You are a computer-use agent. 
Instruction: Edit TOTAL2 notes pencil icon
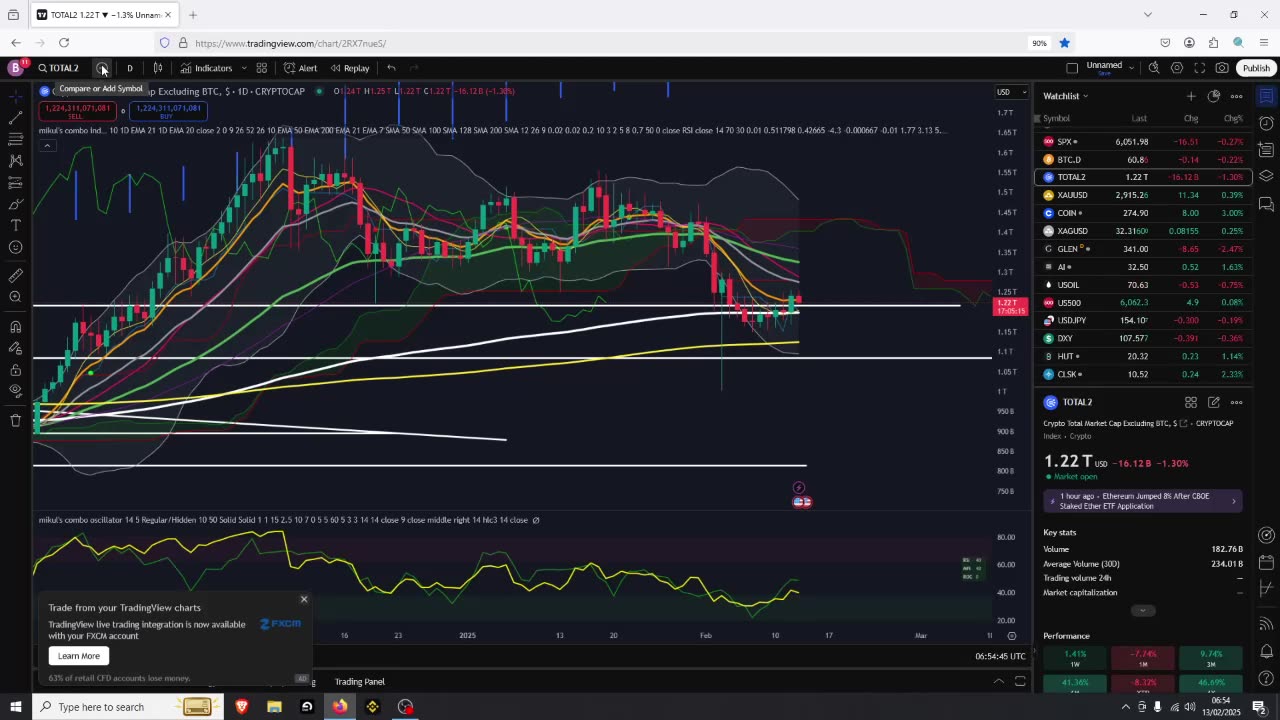point(1214,402)
